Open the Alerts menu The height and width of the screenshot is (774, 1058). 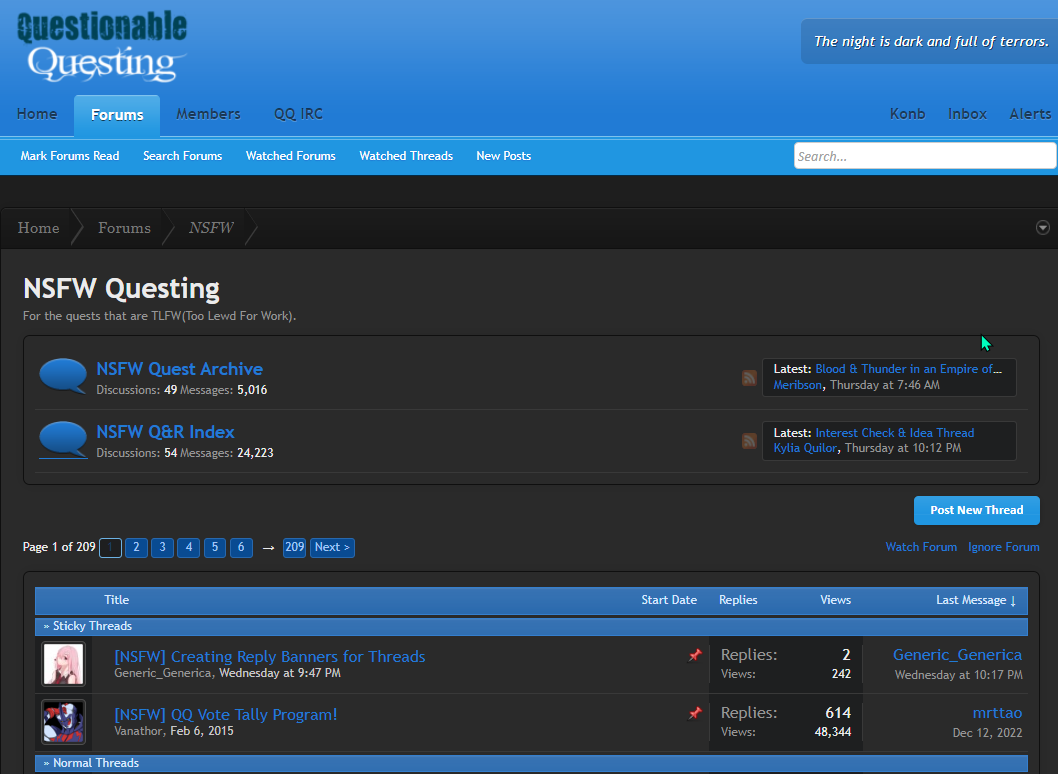click(x=1030, y=114)
